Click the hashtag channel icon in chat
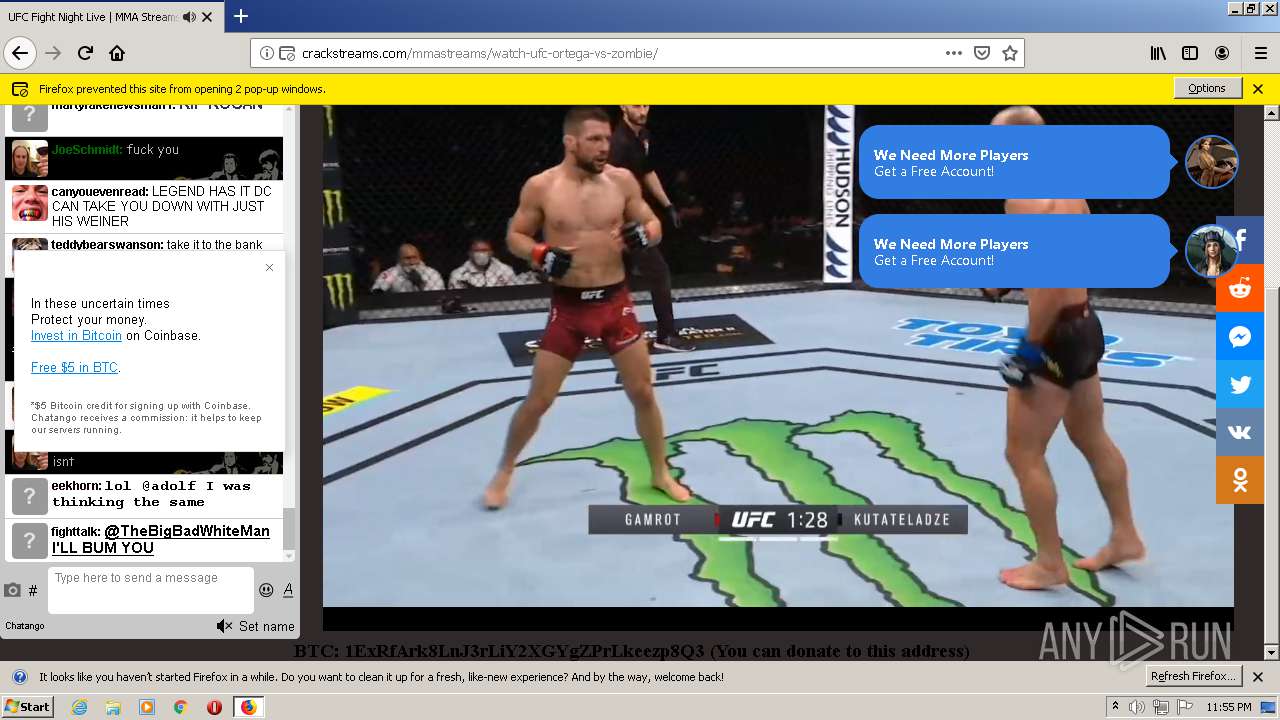The height and width of the screenshot is (720, 1280). tap(33, 591)
